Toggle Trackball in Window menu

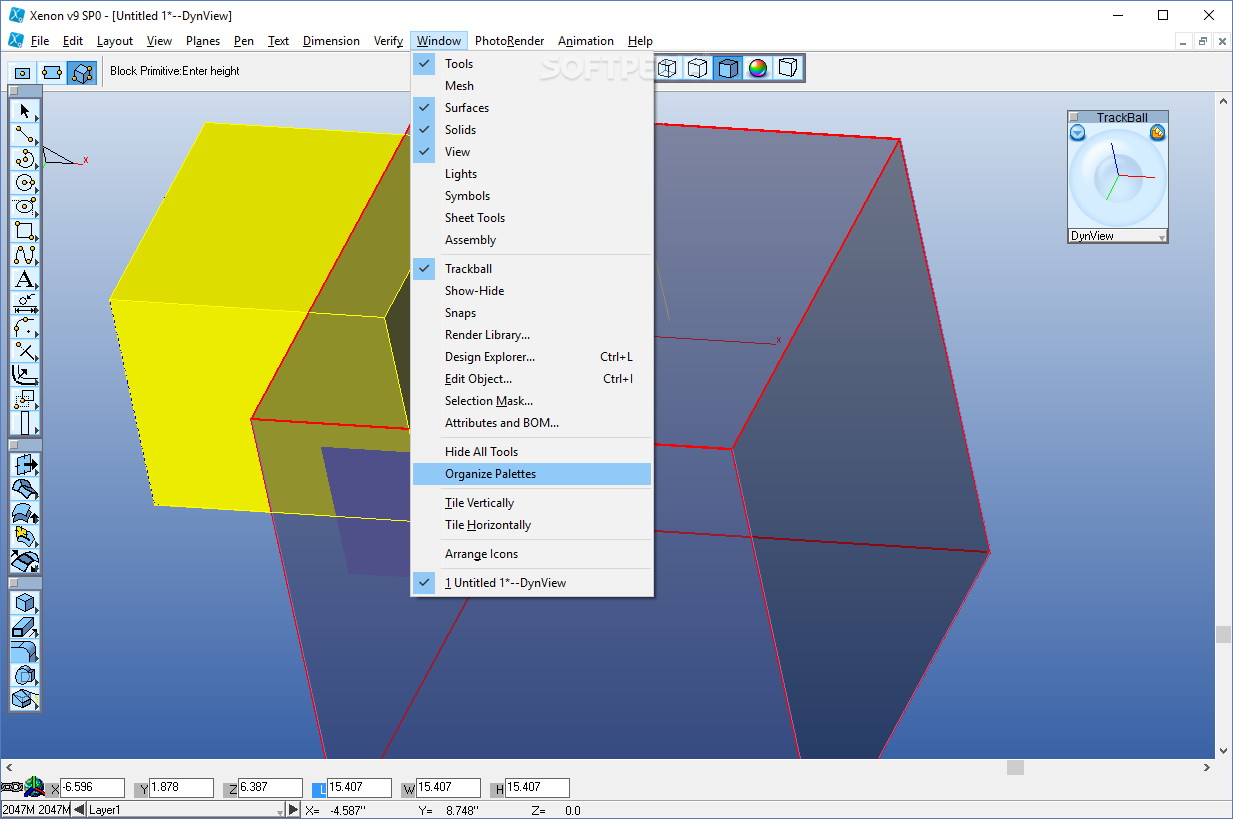click(x=532, y=269)
